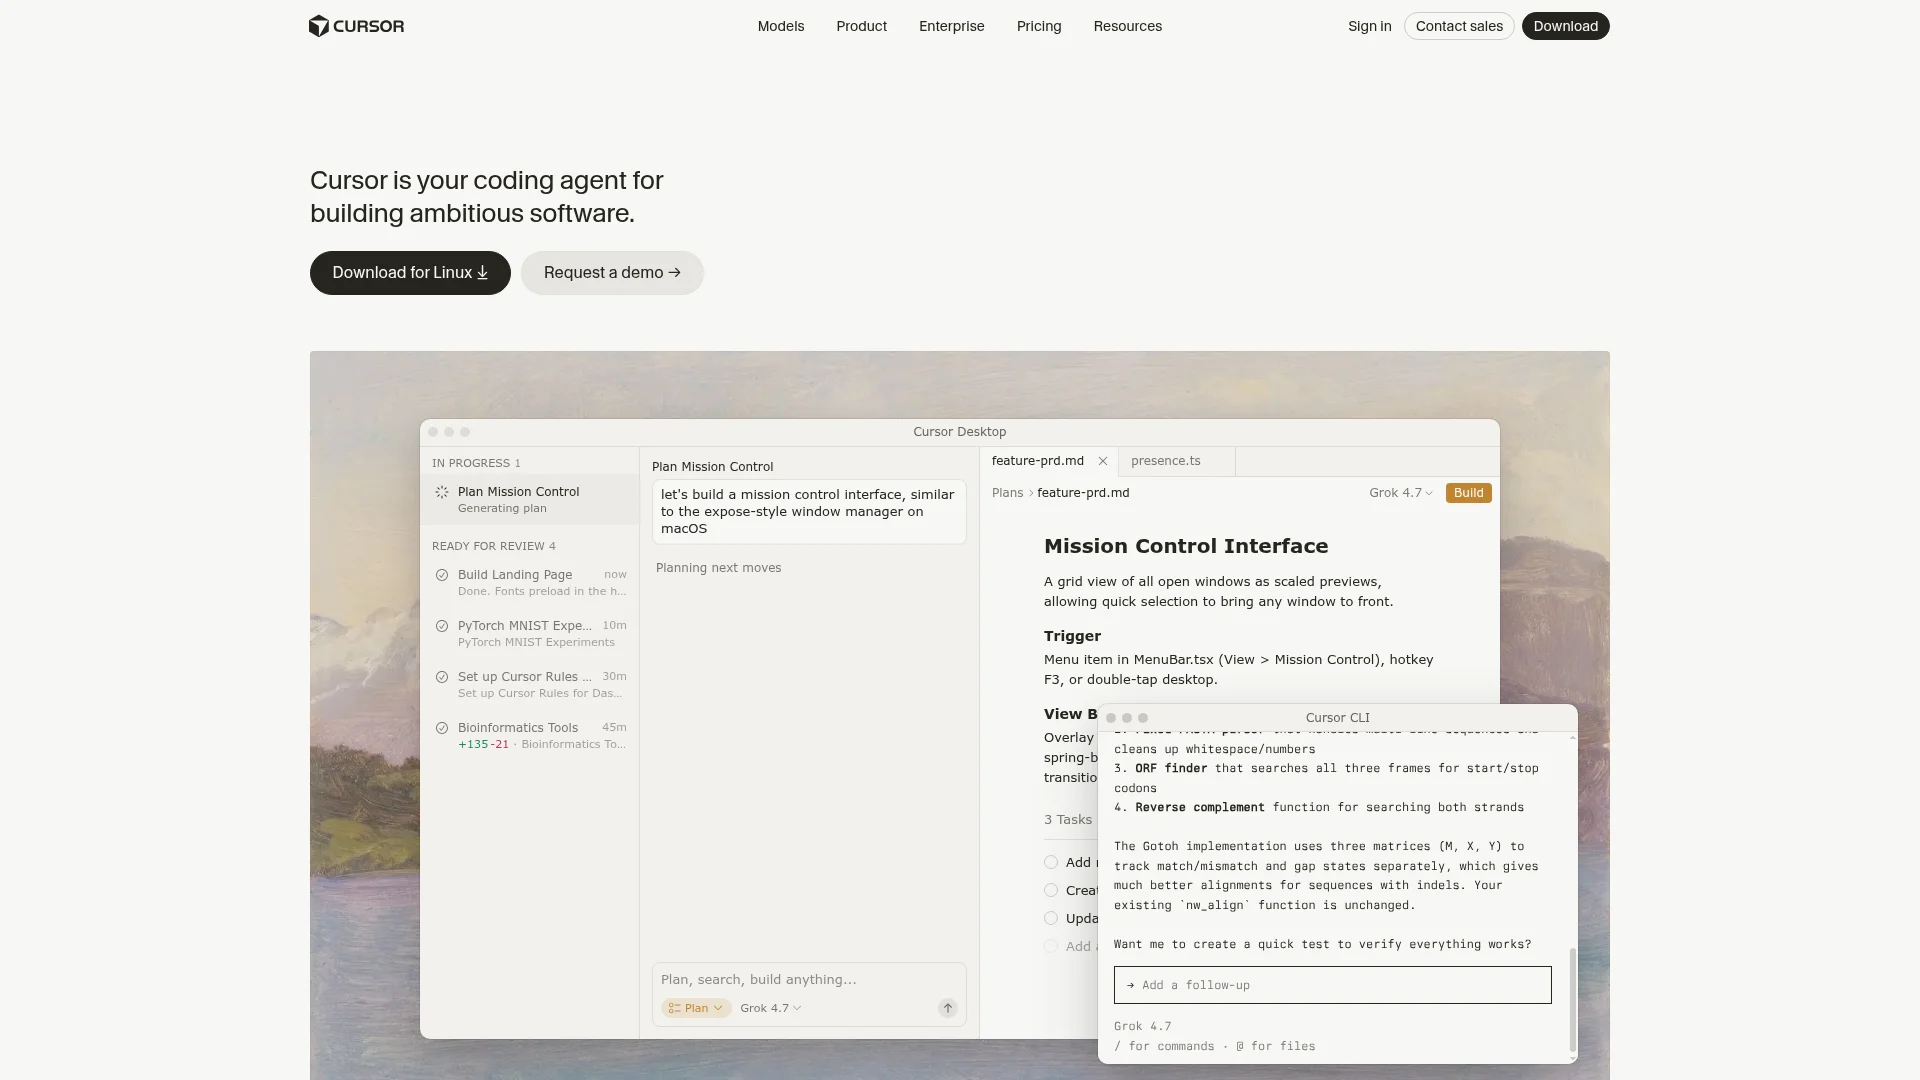1920x1080 pixels.
Task: Check the first task circle starting with Add
Action: (x=1051, y=862)
